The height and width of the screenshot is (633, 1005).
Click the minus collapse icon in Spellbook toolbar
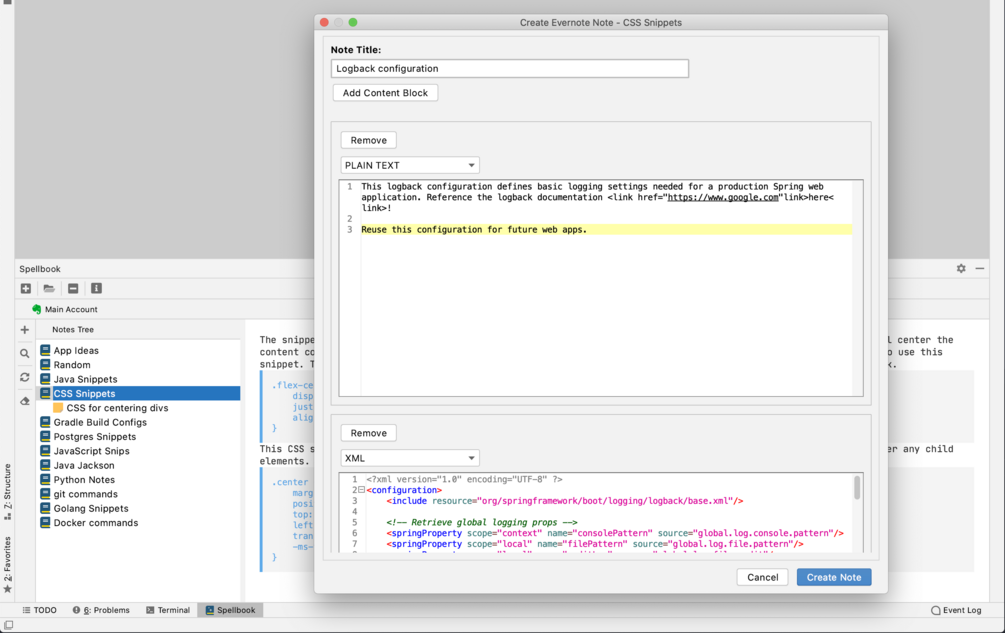click(73, 288)
